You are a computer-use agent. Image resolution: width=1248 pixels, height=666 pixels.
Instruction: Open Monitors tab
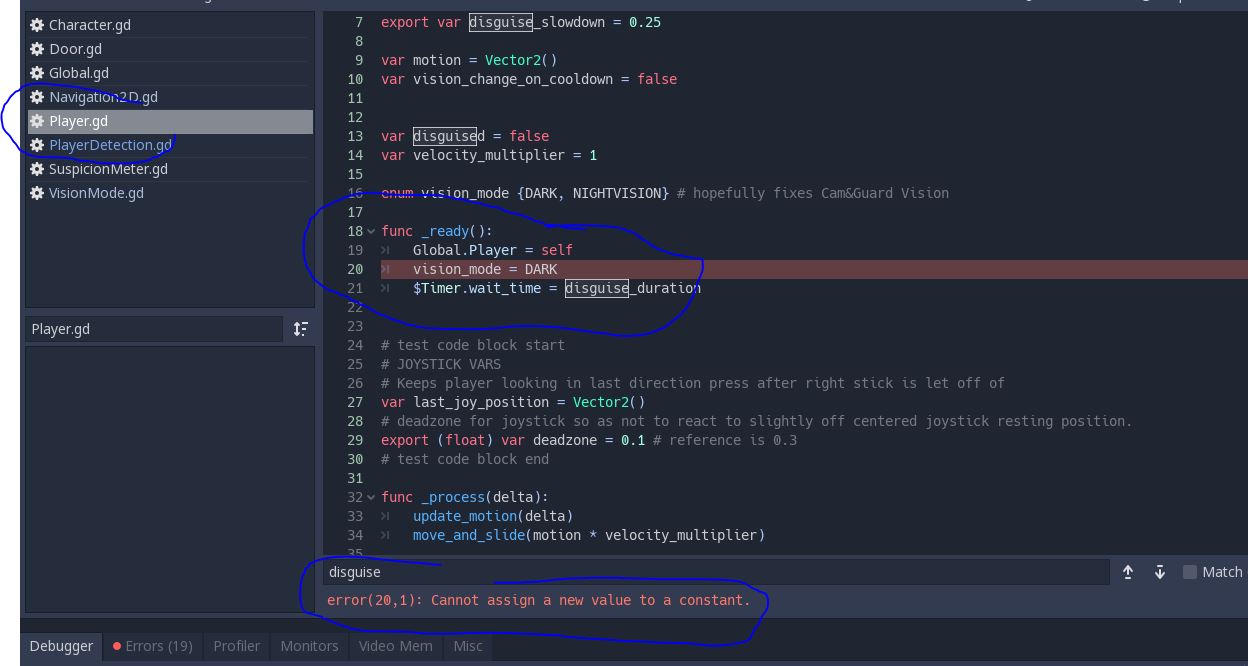point(309,646)
